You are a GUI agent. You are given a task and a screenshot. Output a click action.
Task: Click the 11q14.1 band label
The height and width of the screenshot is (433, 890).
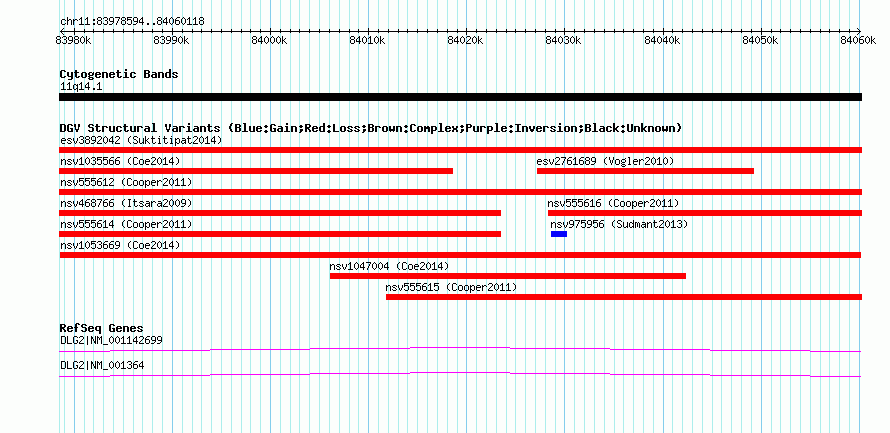81,87
